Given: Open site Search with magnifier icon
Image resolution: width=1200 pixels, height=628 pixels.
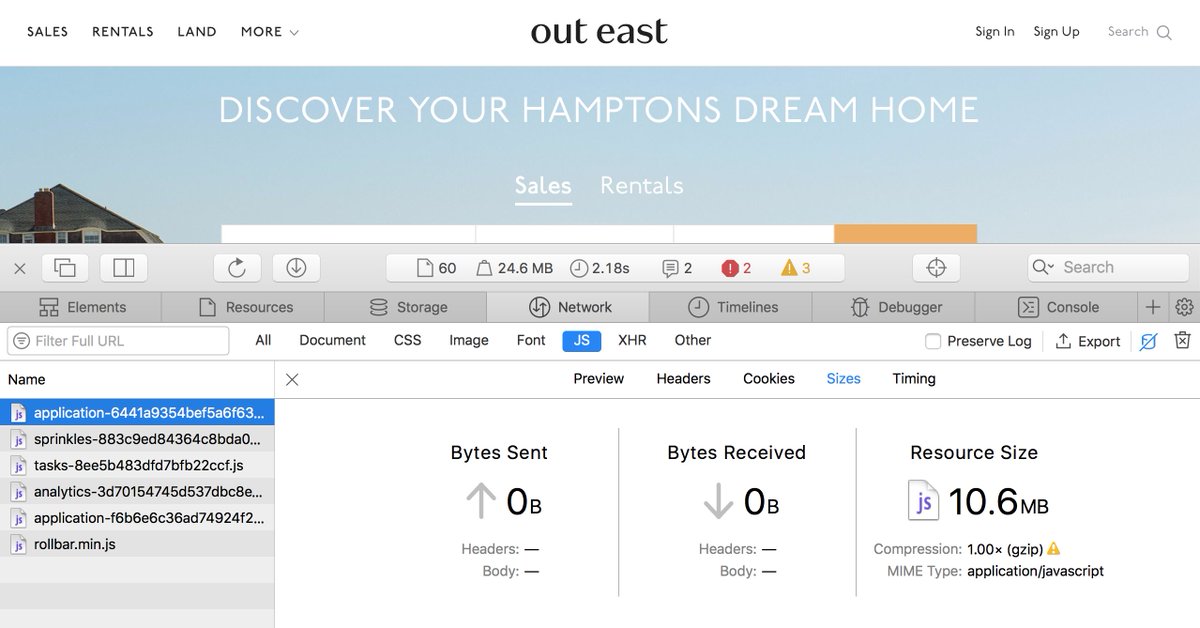Looking at the screenshot, I should tap(1139, 32).
